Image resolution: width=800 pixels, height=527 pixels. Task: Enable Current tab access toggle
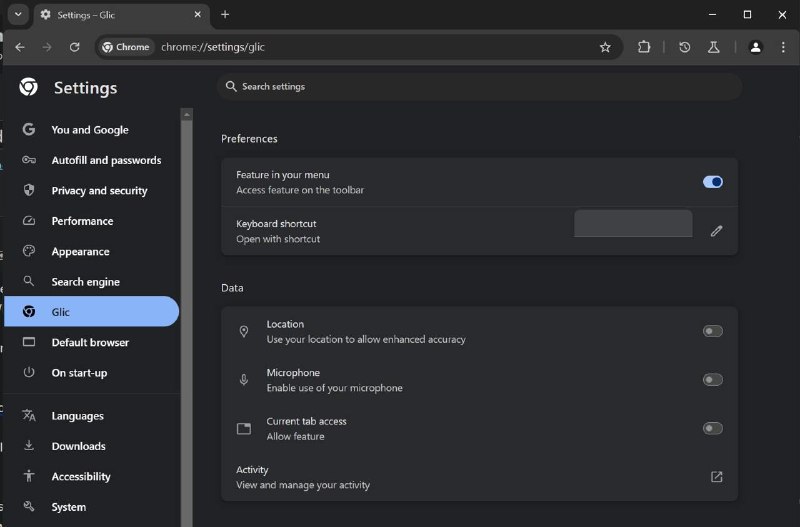(713, 428)
